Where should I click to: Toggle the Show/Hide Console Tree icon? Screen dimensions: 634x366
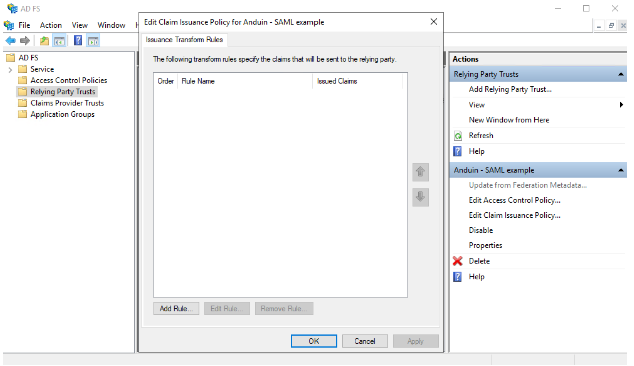coord(59,40)
